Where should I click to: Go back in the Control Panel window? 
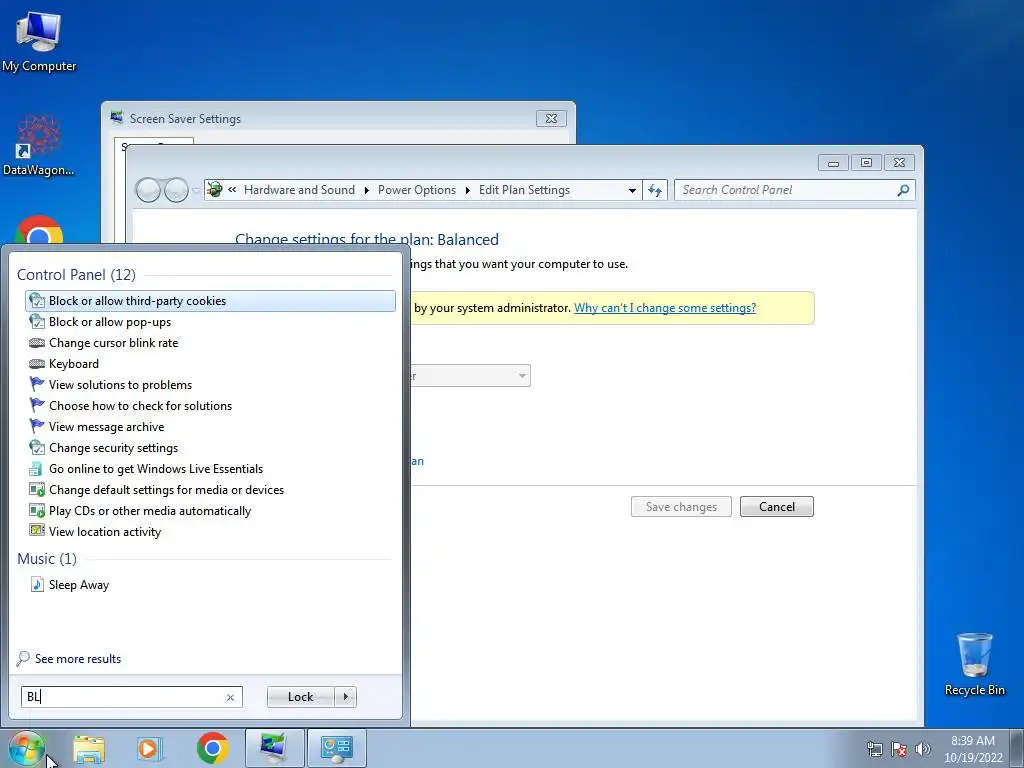[148, 190]
